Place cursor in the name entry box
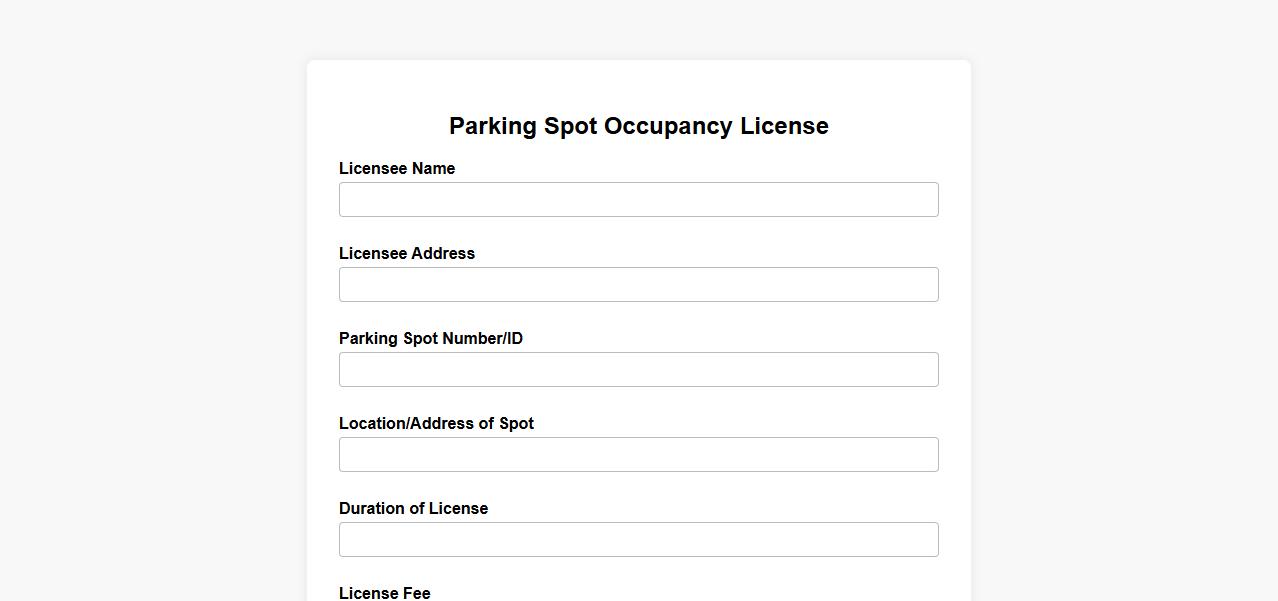 638,199
